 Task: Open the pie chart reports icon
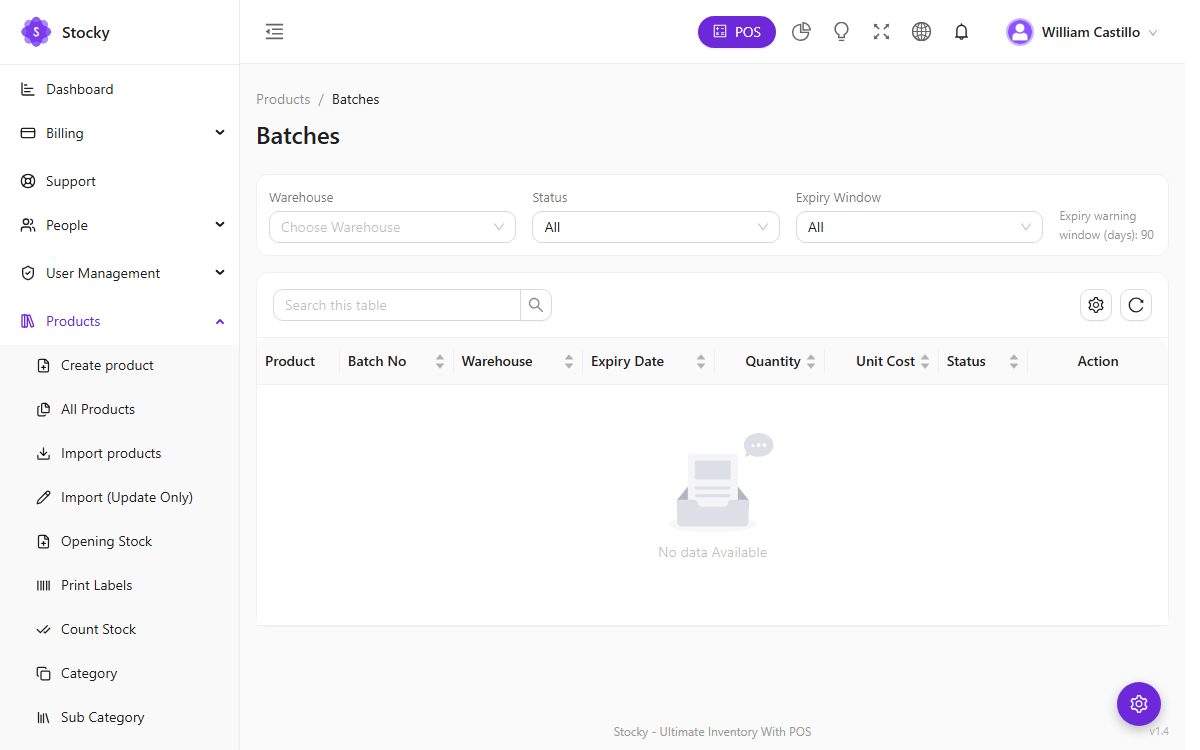(x=801, y=32)
